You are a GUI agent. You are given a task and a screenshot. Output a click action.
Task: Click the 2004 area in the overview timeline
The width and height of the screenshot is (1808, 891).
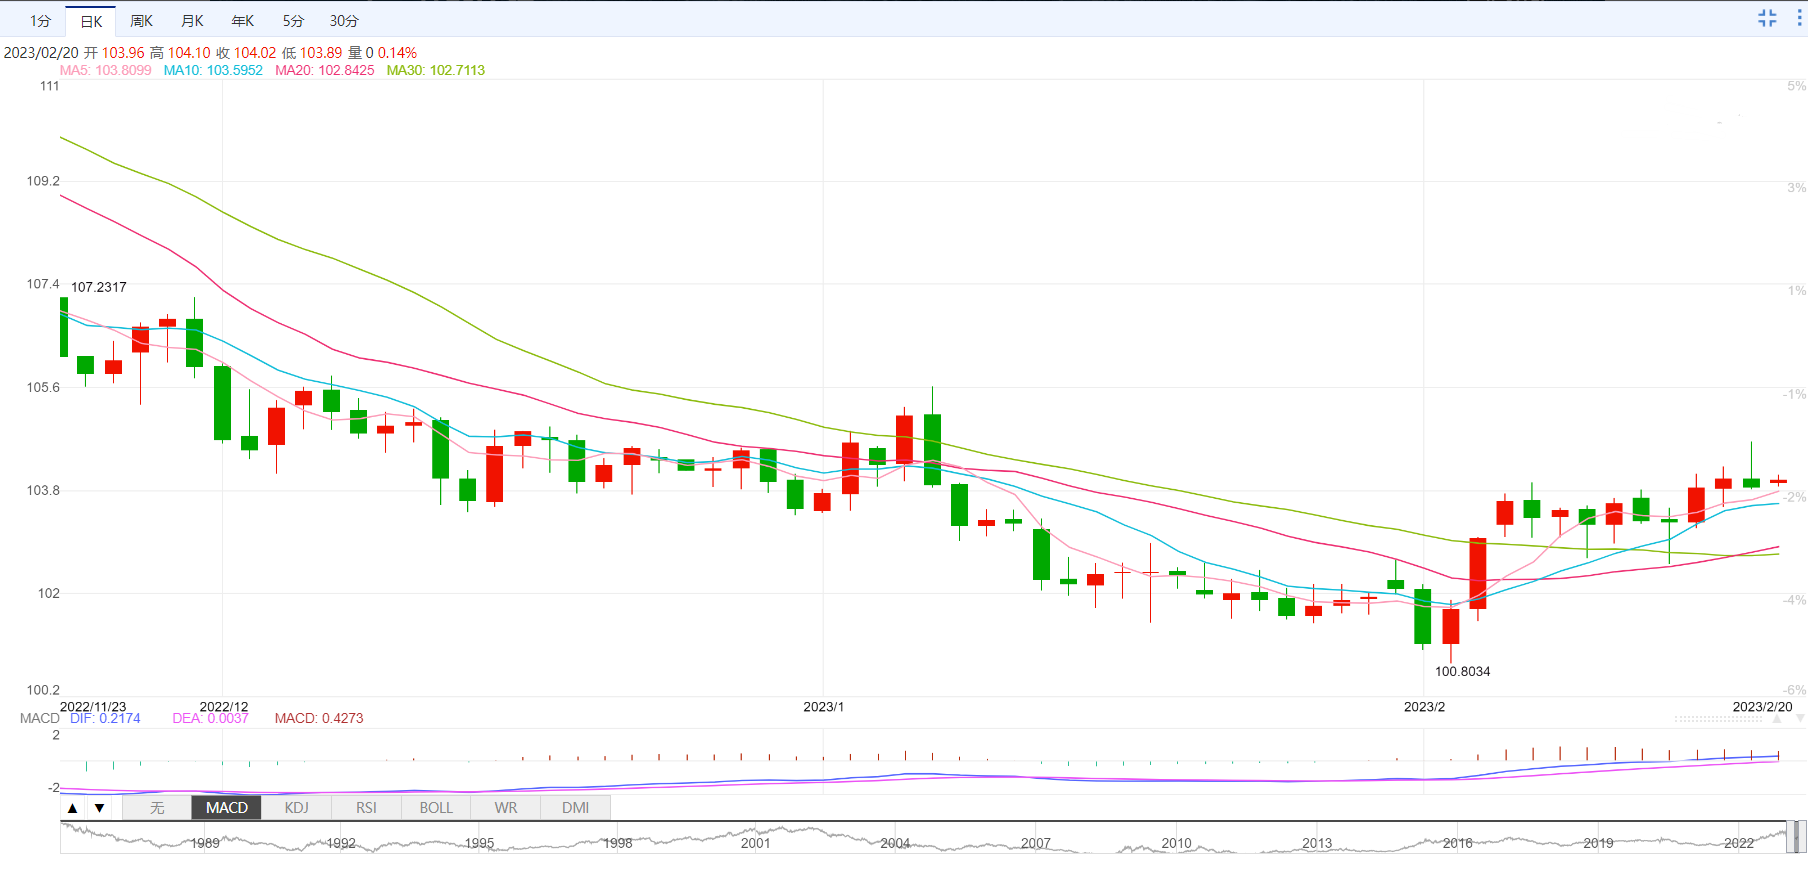(895, 842)
